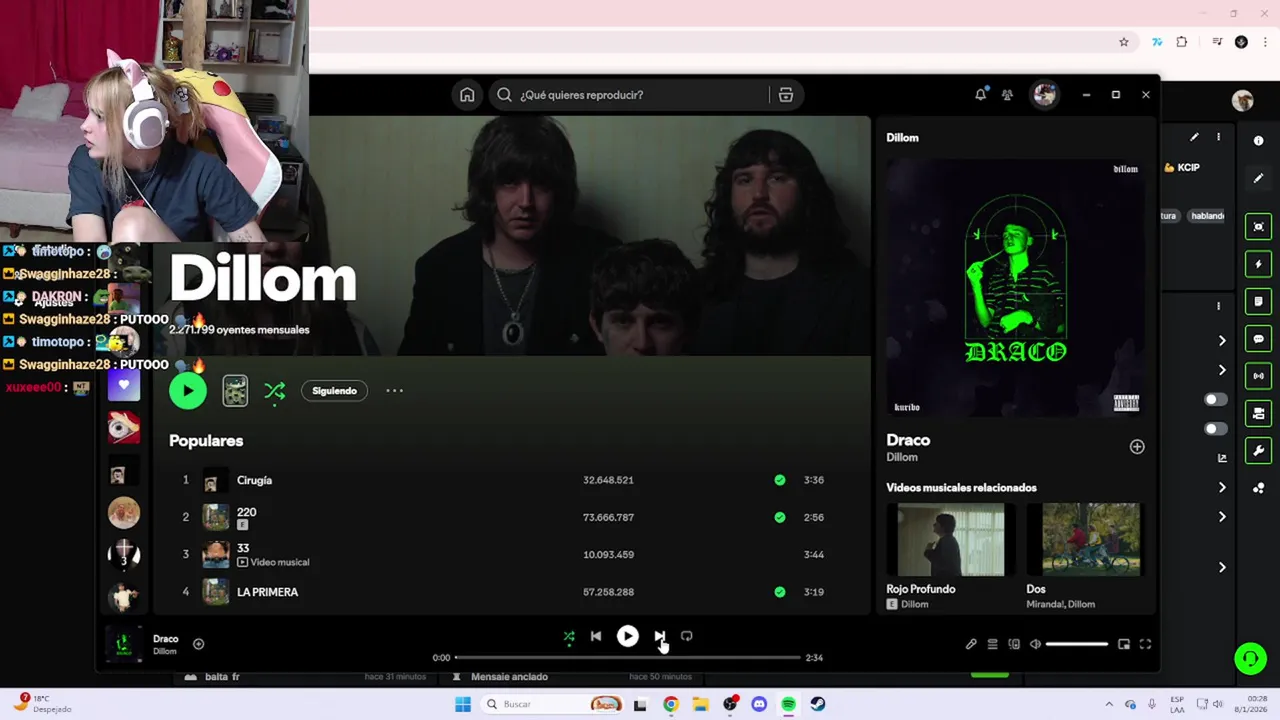The width and height of the screenshot is (1280, 720).
Task: Click the green headset support button
Action: coord(1250,658)
